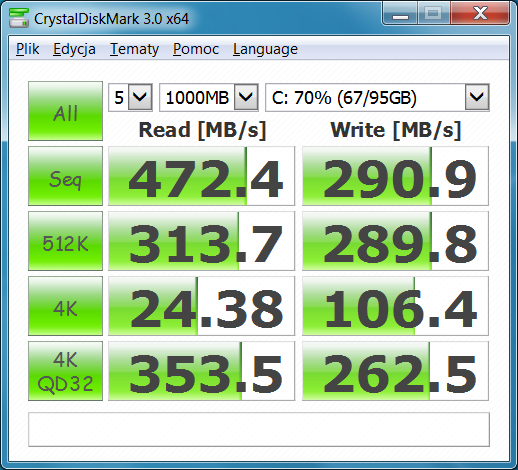
Task: Minimize the CrystalDiskMark window
Action: coord(400,13)
